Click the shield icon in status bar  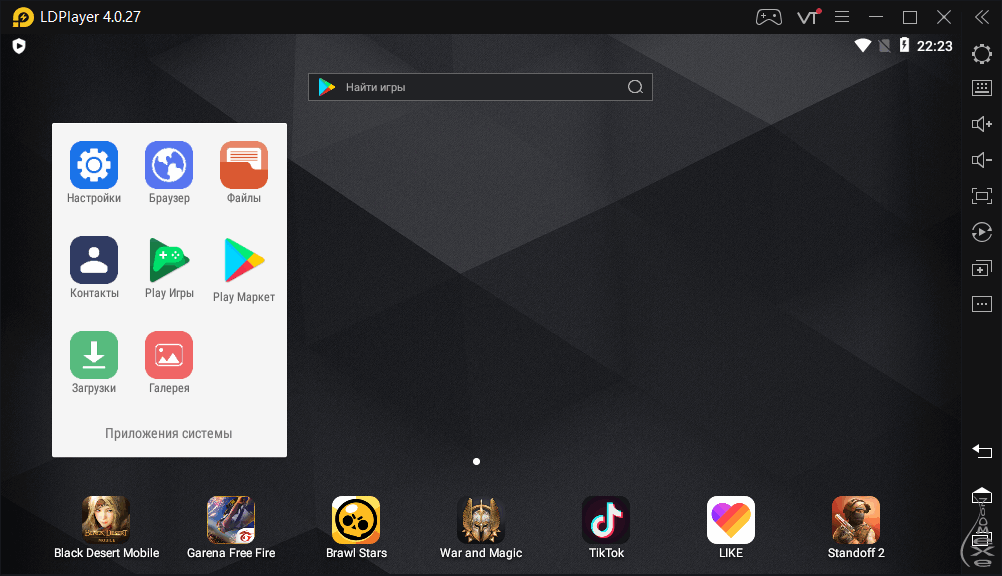19,46
